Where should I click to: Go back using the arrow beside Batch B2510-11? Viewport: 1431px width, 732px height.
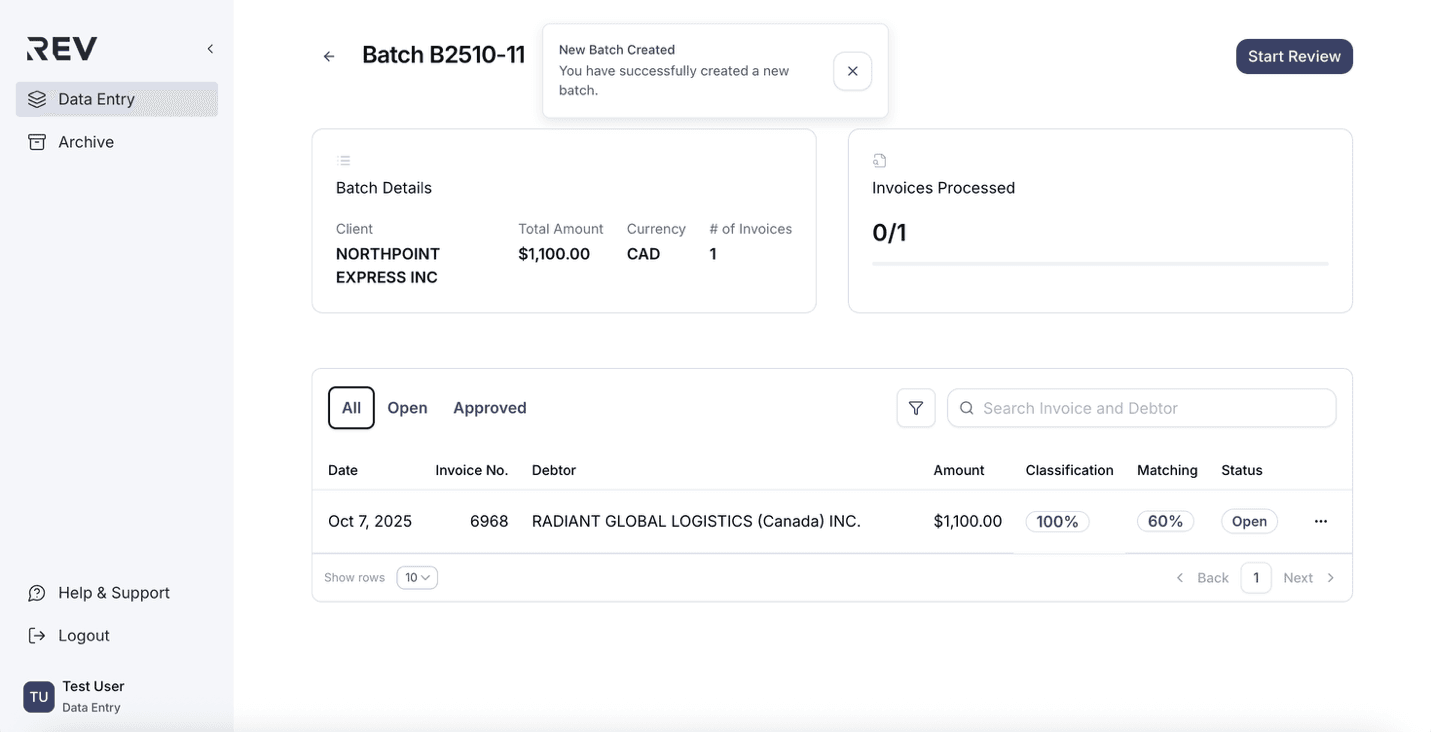tap(329, 56)
